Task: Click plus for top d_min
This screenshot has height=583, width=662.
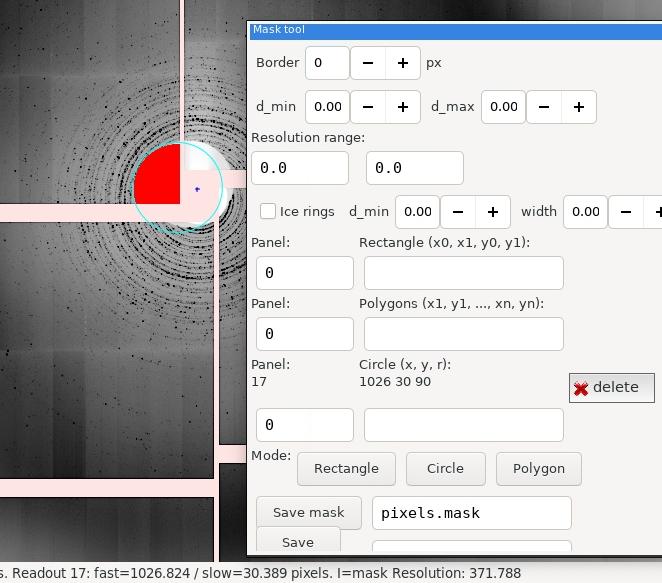Action: (403, 107)
